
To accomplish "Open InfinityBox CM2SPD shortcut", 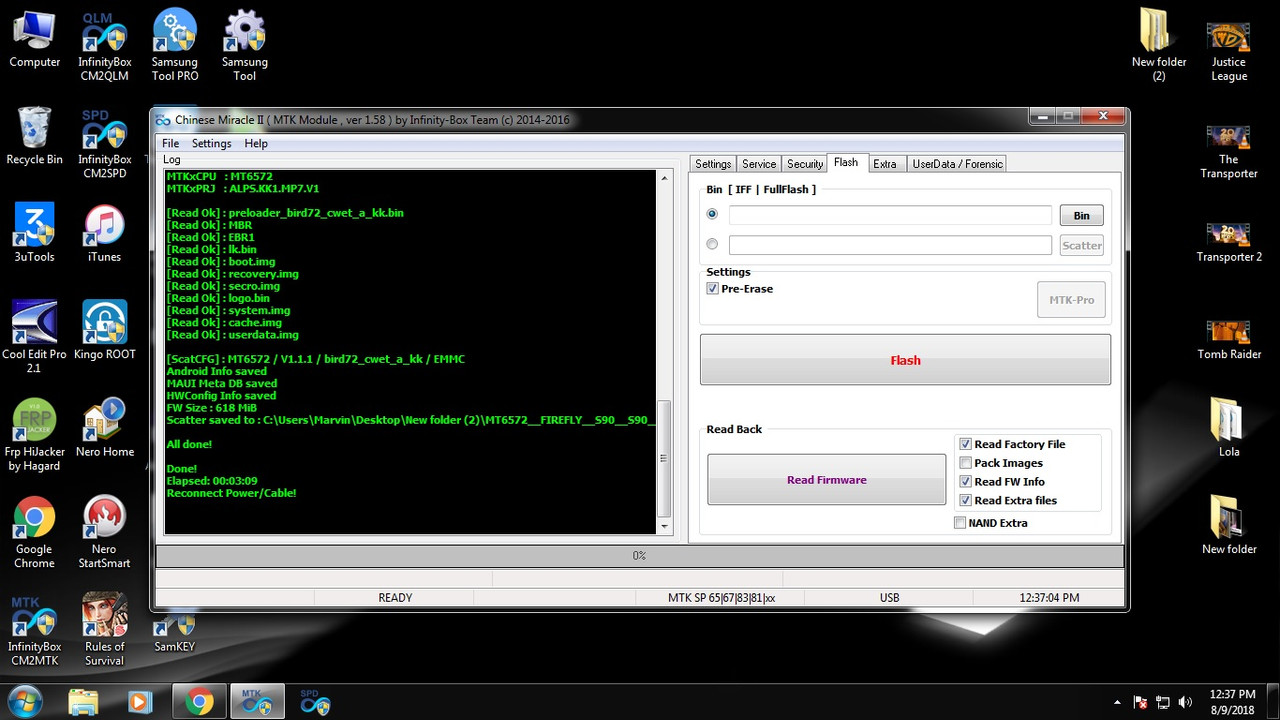I will pyautogui.click(x=105, y=144).
